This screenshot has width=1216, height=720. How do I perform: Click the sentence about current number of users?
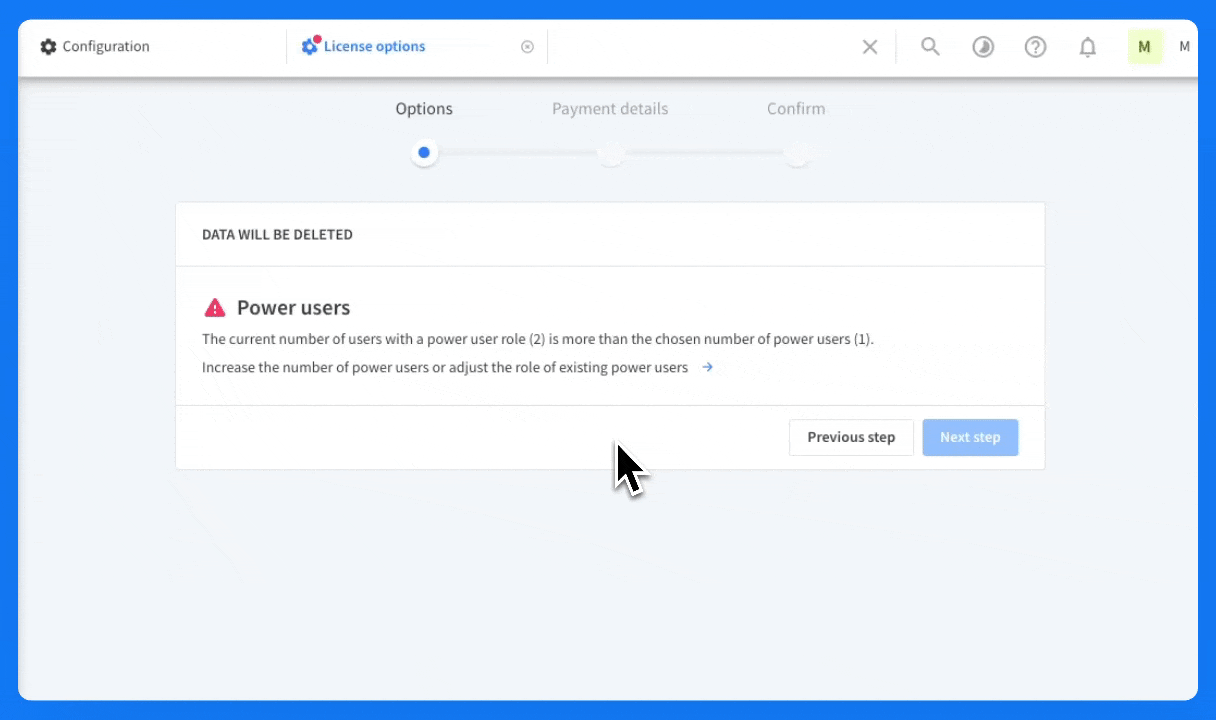538,339
